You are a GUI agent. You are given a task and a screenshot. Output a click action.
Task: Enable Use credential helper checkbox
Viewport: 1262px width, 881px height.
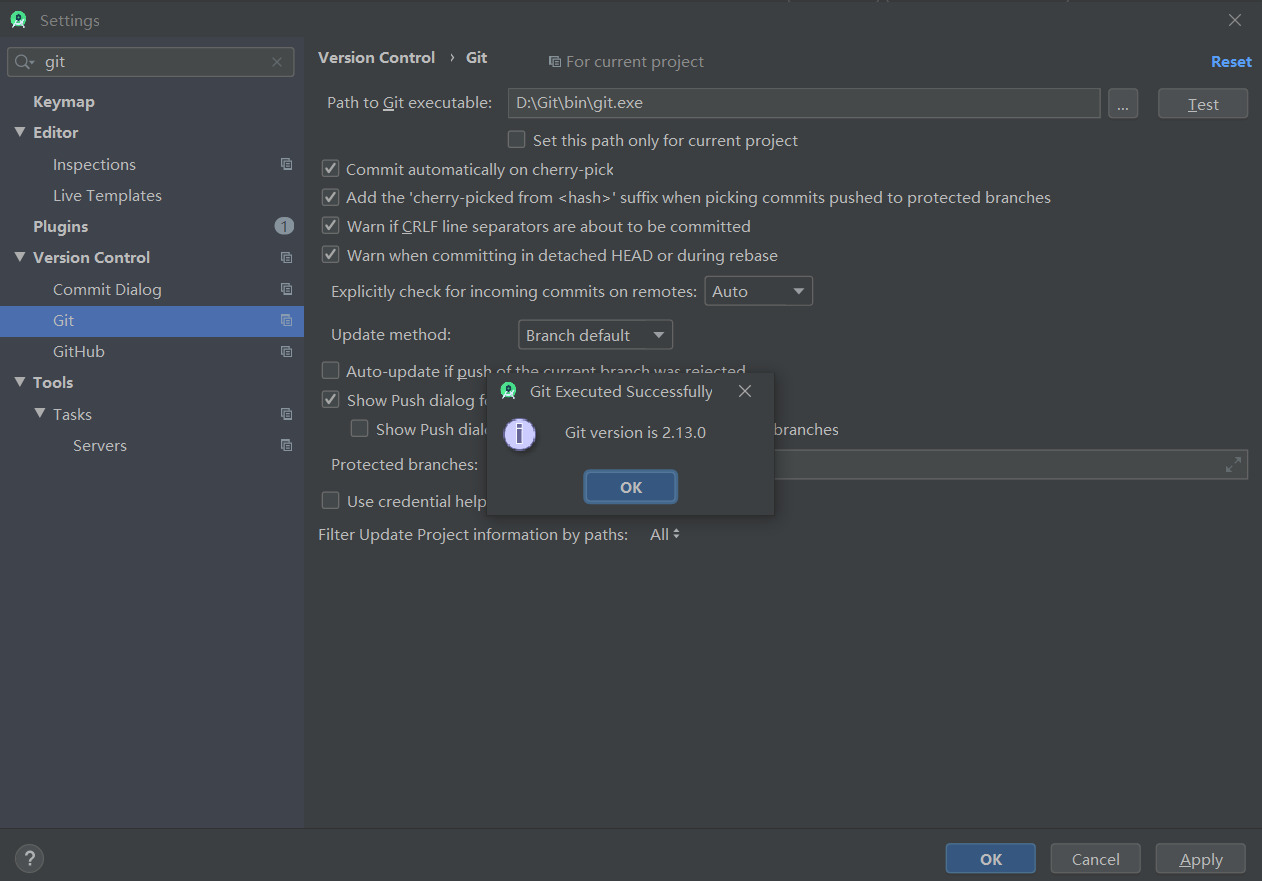tap(330, 501)
